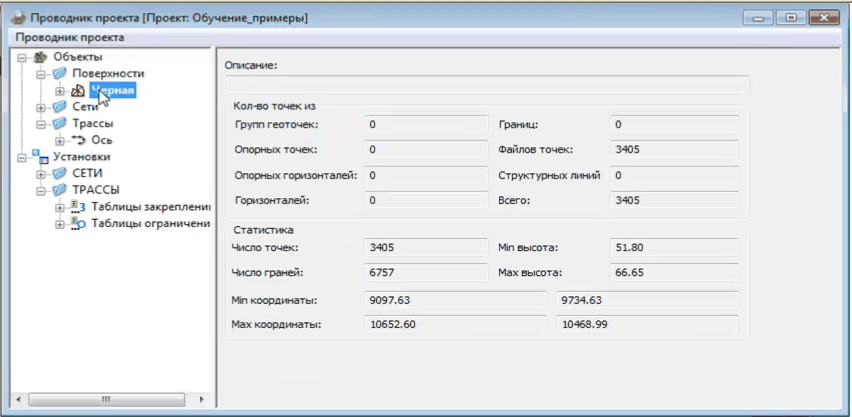The height and width of the screenshot is (417, 852).
Task: Select the СЕТИ item under Установки
Action: [x=88, y=173]
